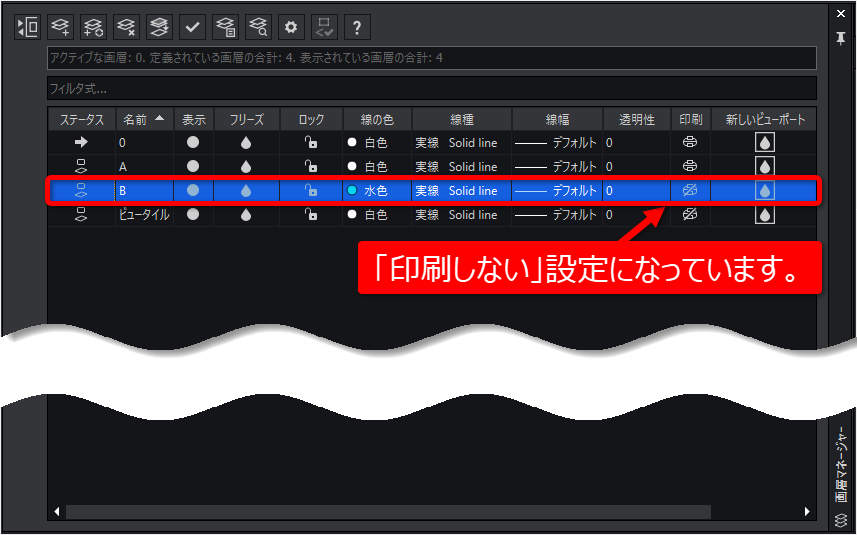Click the 印刷 column header

point(690,119)
